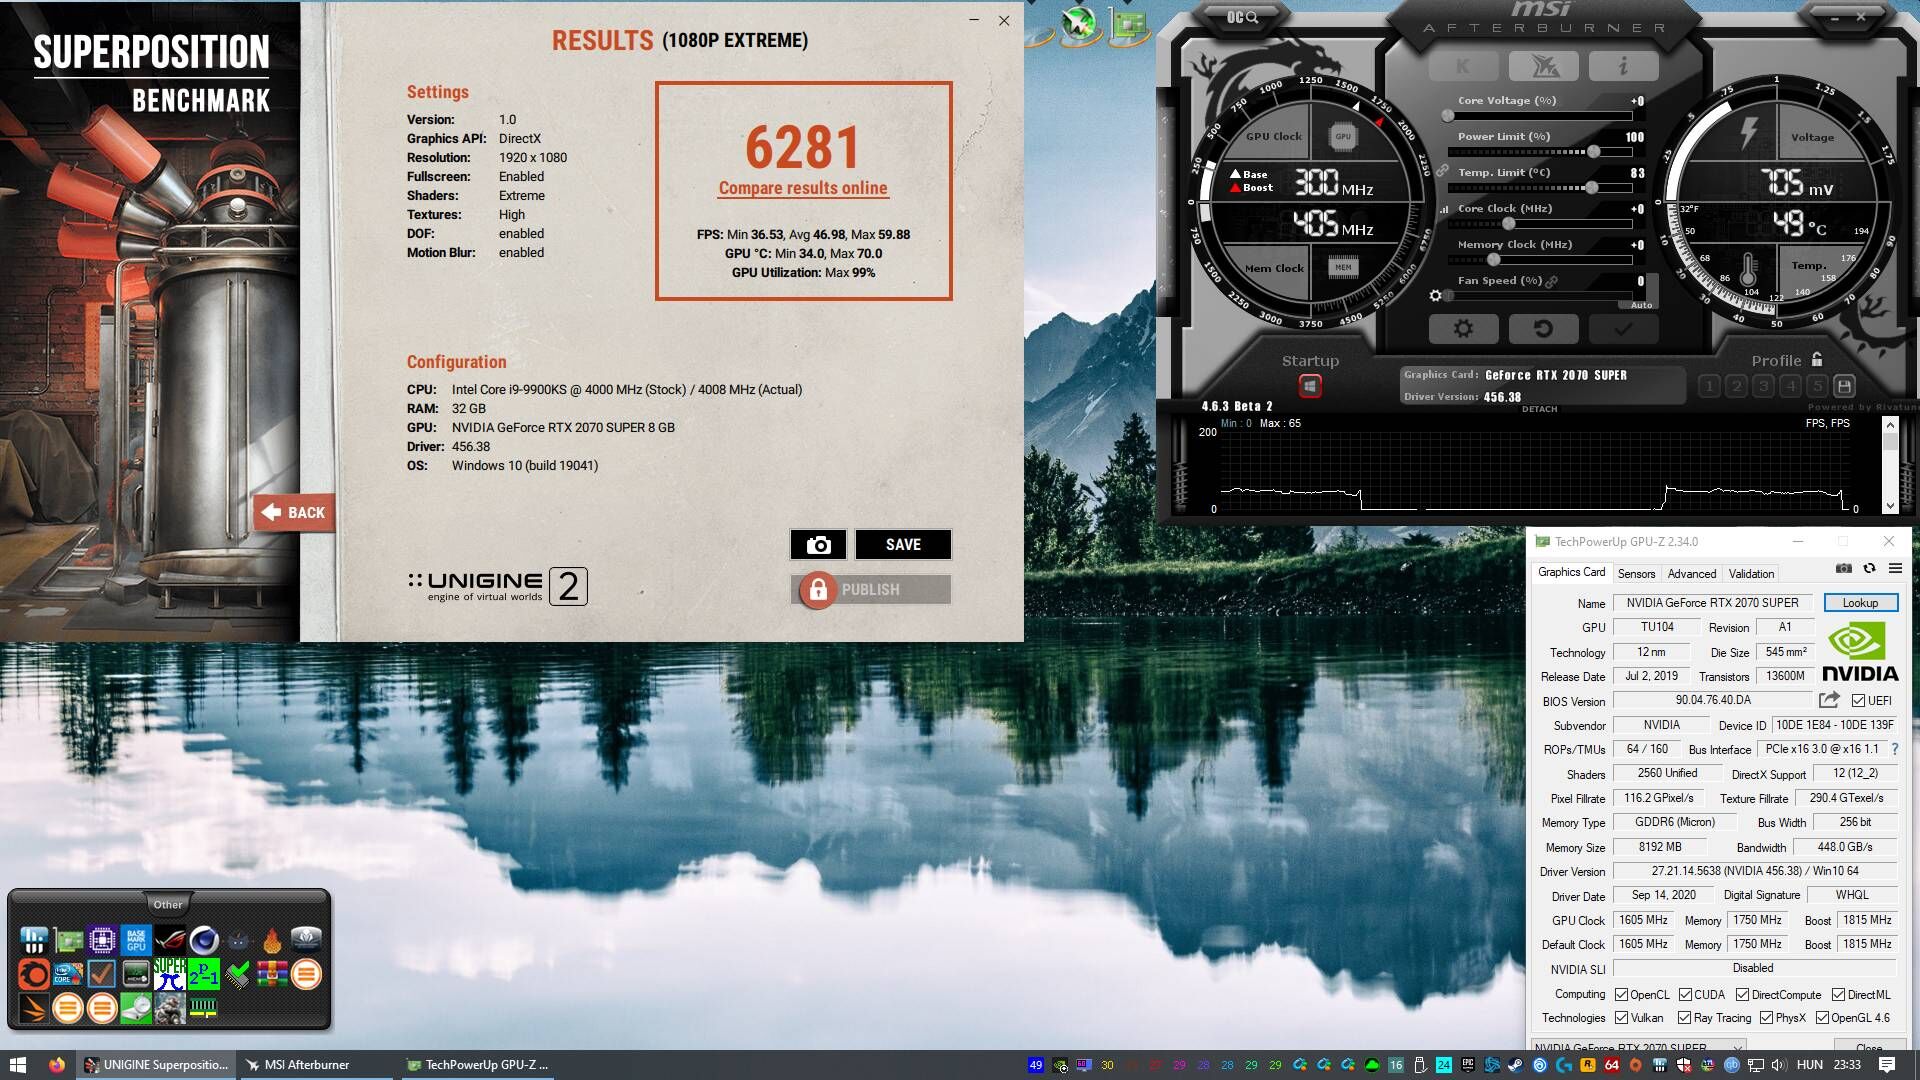Launch Cinebench sphere icon in launcher

point(204,940)
